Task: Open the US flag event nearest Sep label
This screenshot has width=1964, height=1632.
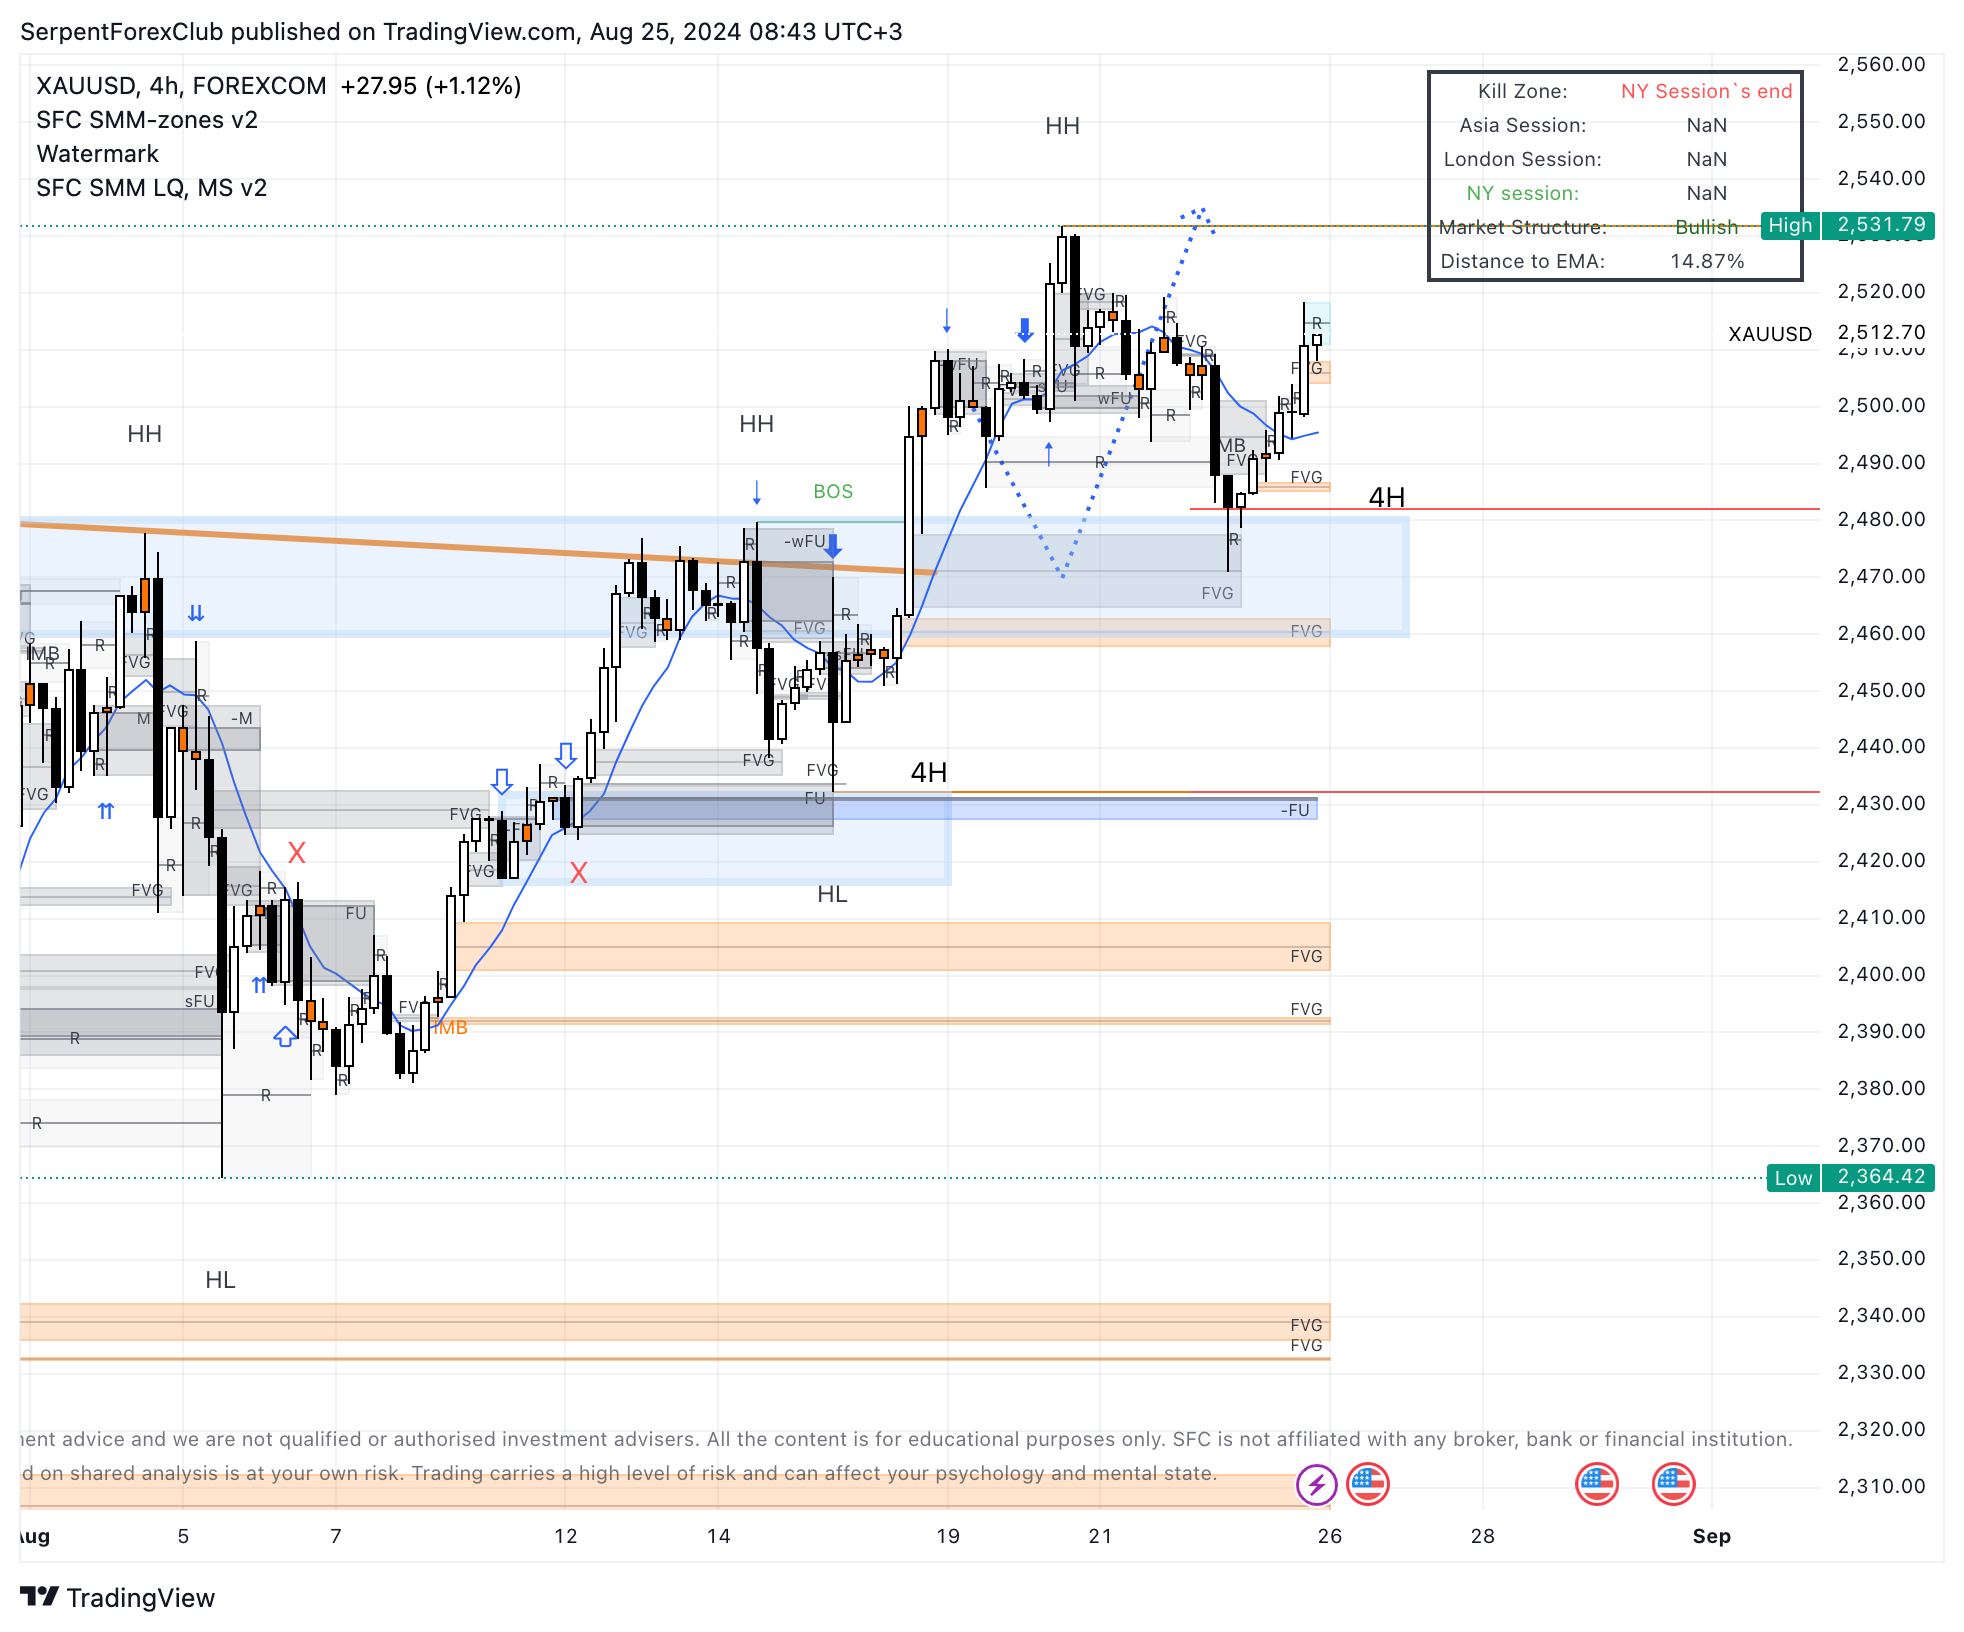Action: 1674,1484
